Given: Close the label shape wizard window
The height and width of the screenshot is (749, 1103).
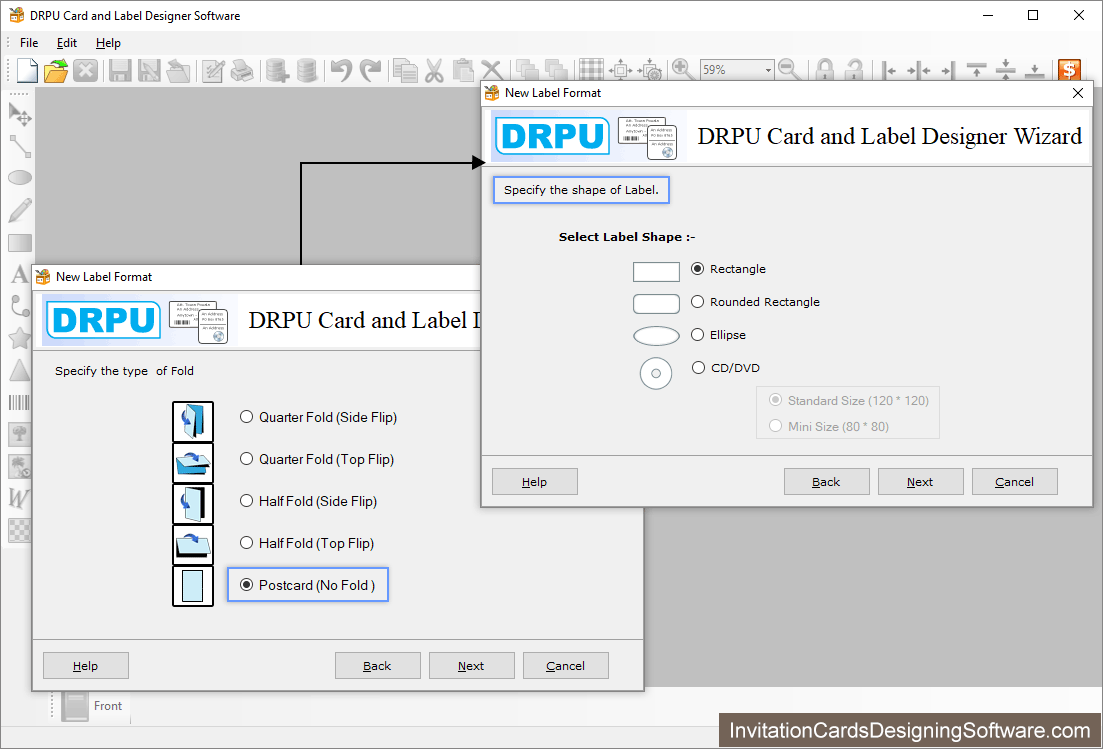Looking at the screenshot, I should 1078,93.
